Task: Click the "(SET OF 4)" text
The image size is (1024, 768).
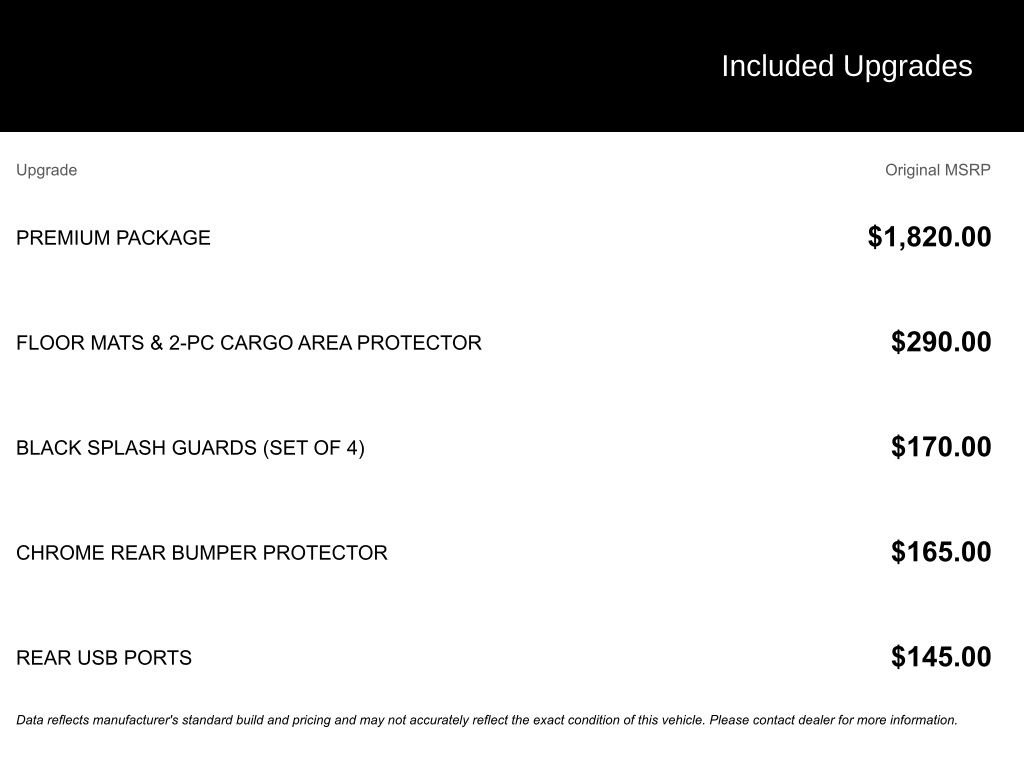Action: 314,448
